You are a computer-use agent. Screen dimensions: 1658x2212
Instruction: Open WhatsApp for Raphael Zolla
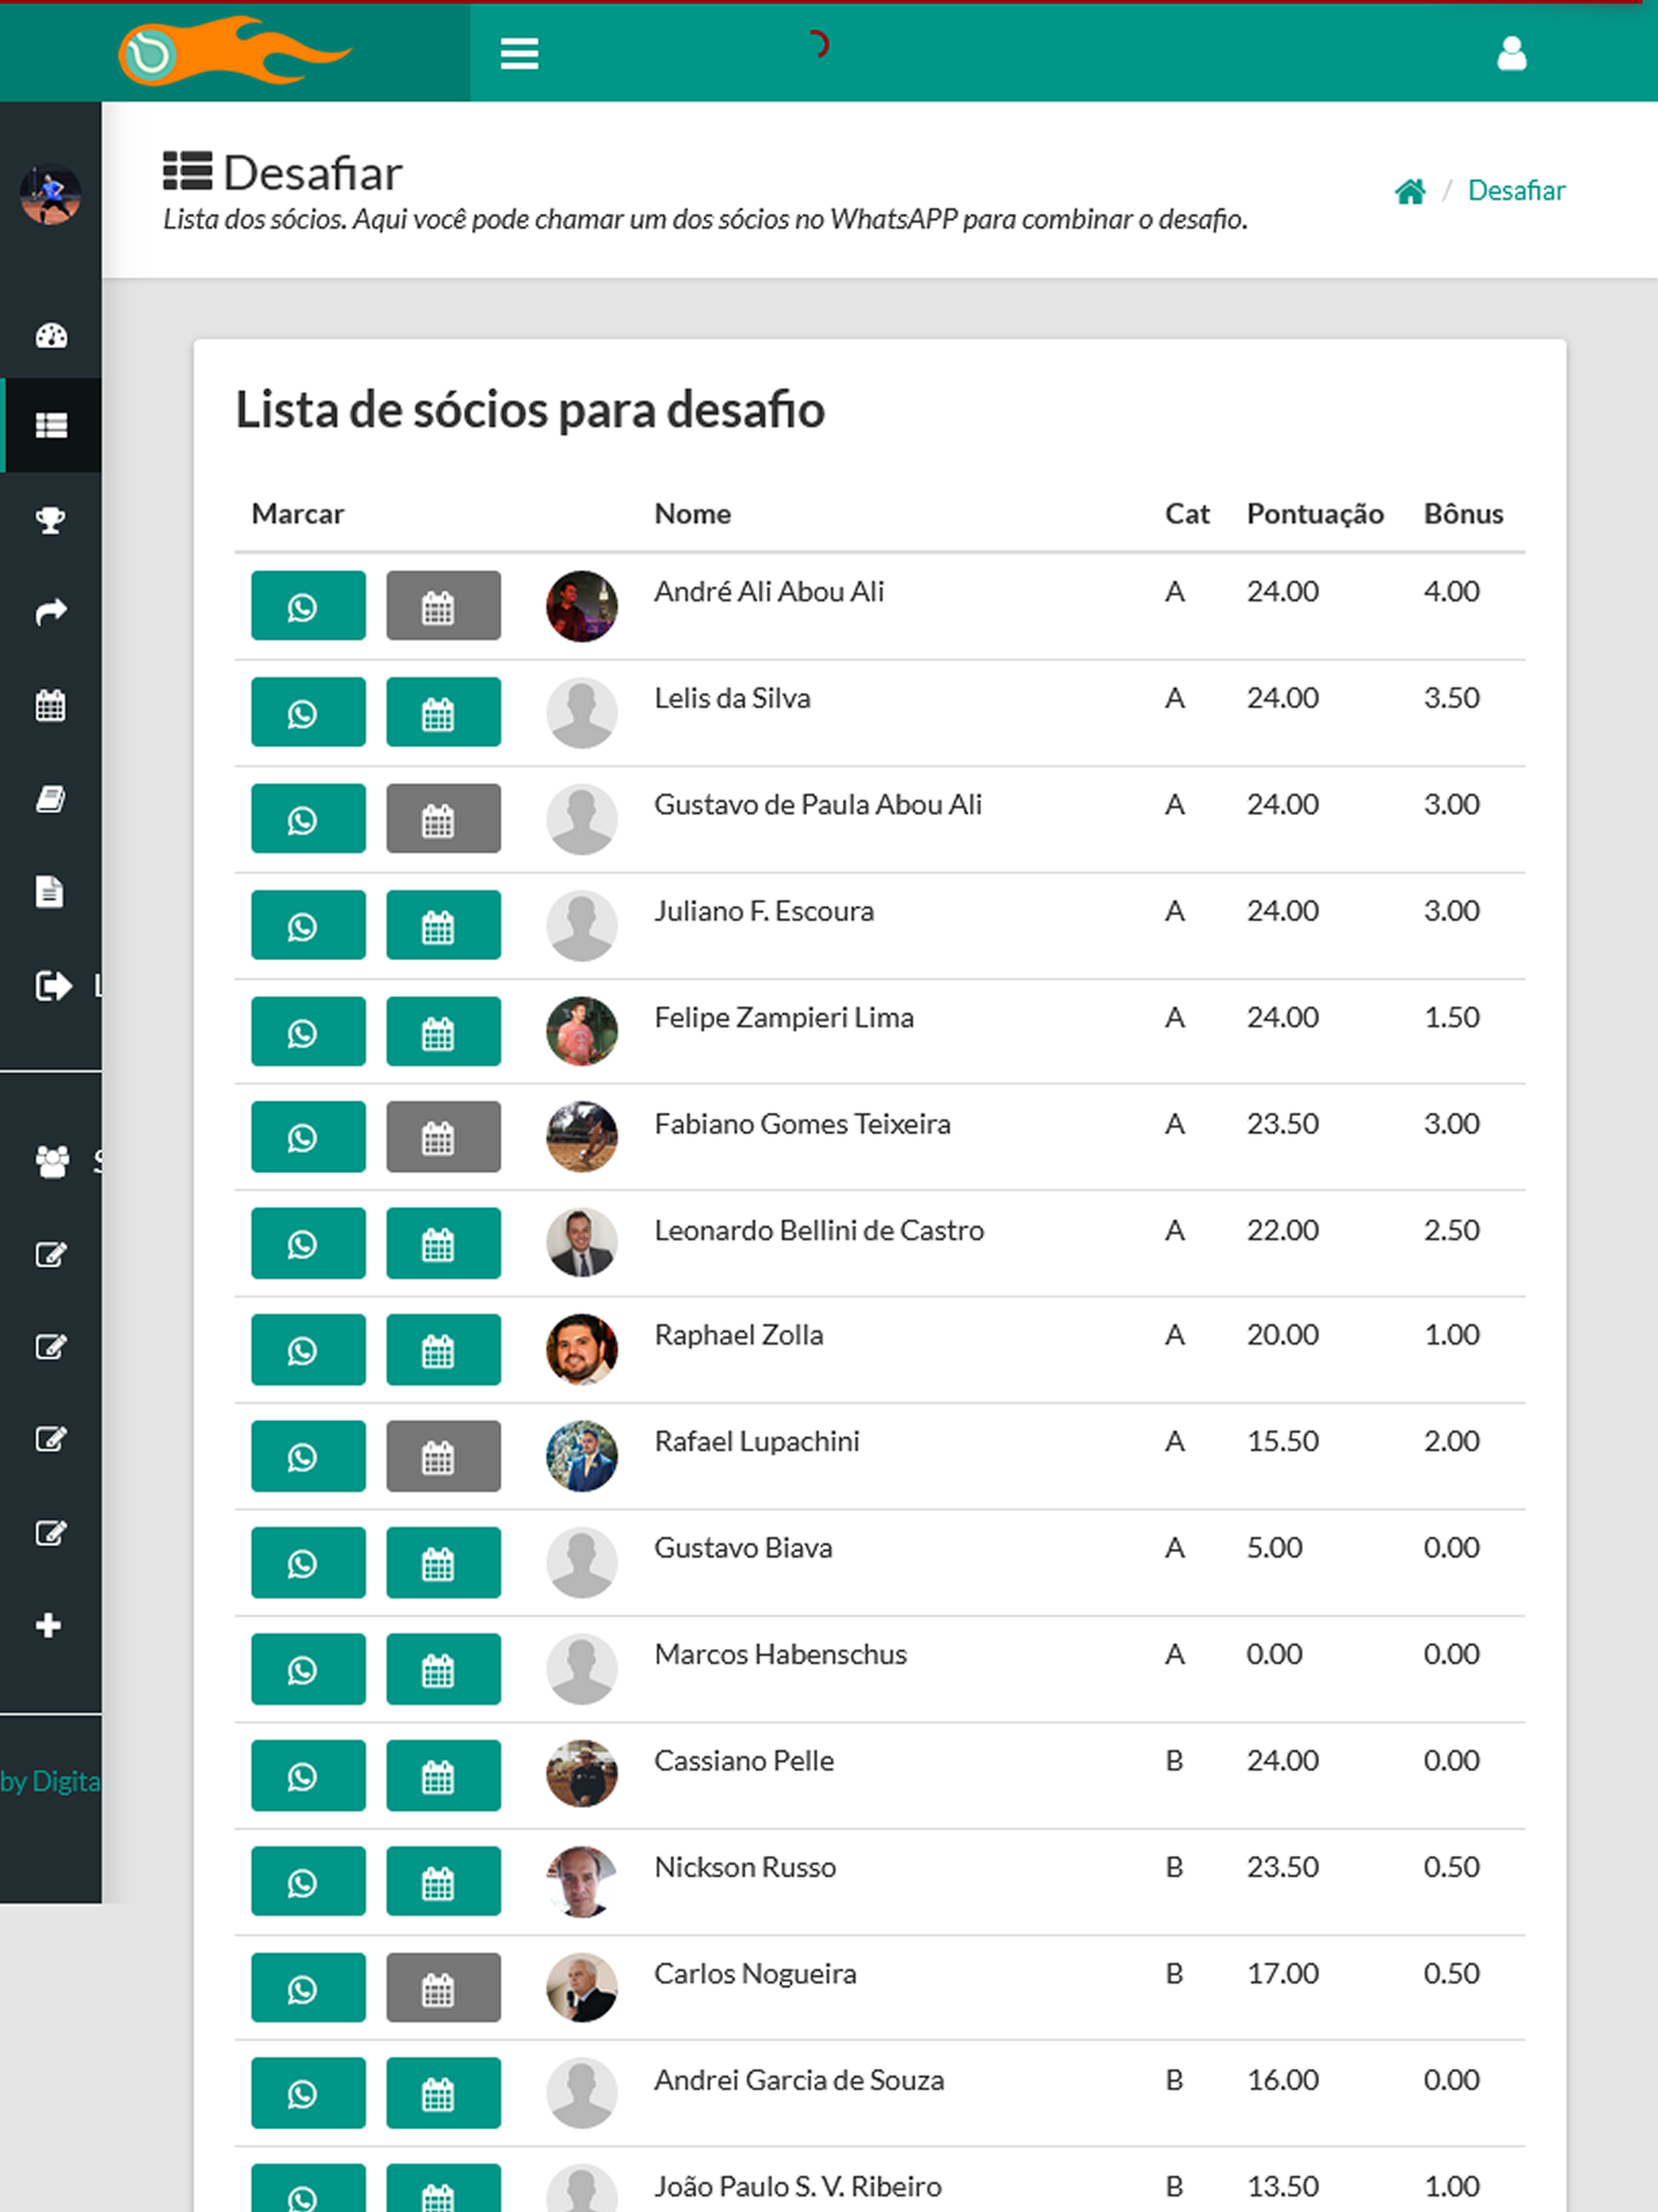click(308, 1350)
